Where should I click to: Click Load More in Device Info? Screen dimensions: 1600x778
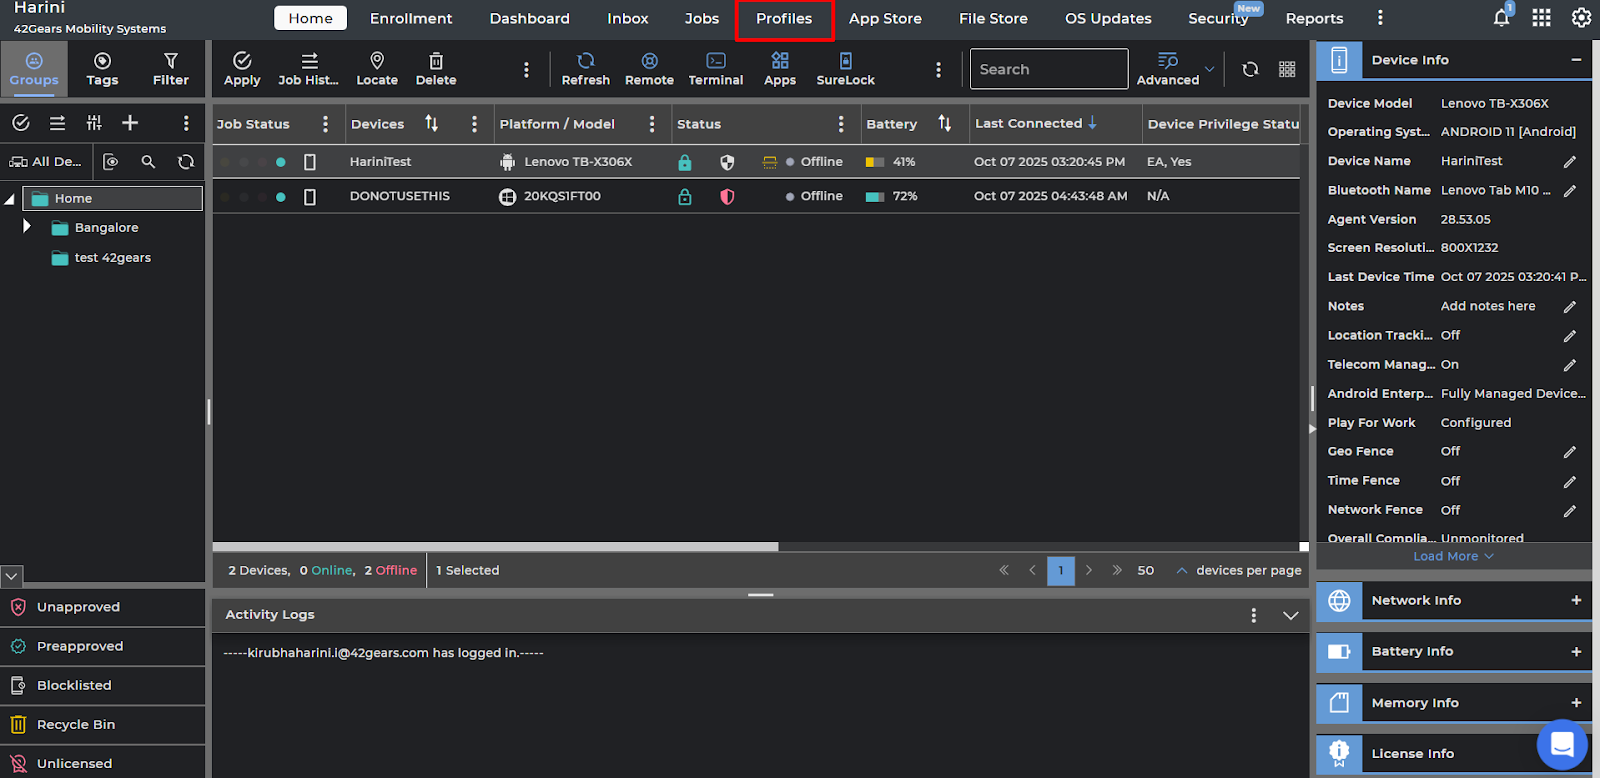pos(1452,556)
